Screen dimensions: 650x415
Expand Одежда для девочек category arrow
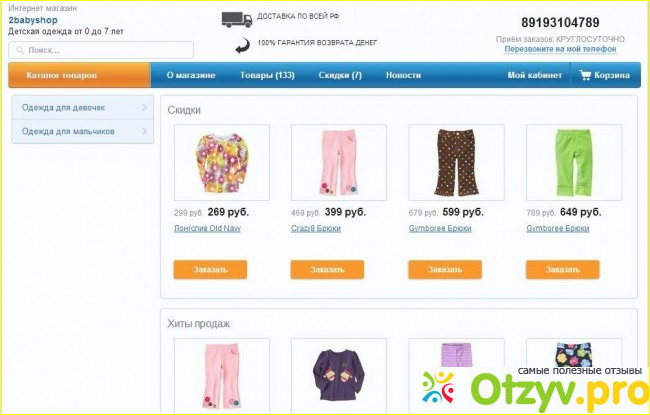pos(145,108)
